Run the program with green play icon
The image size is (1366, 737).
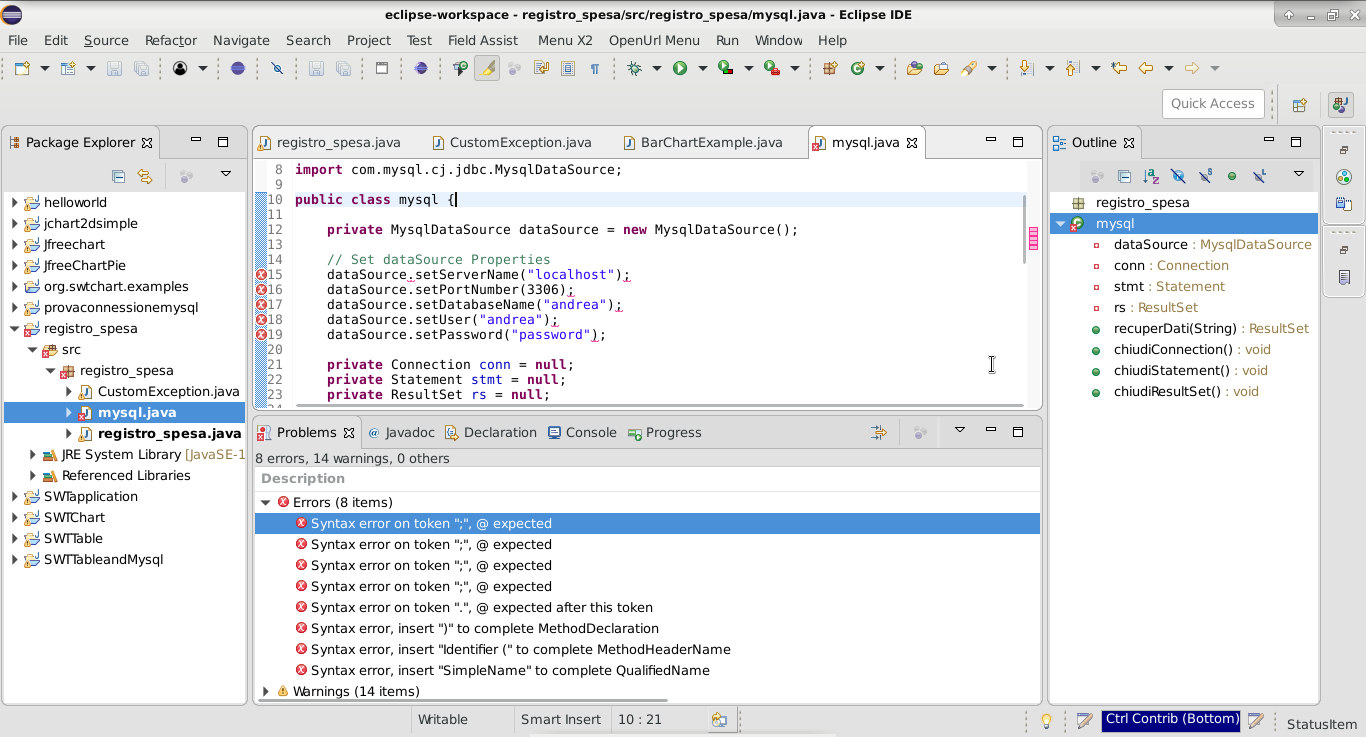[x=680, y=68]
